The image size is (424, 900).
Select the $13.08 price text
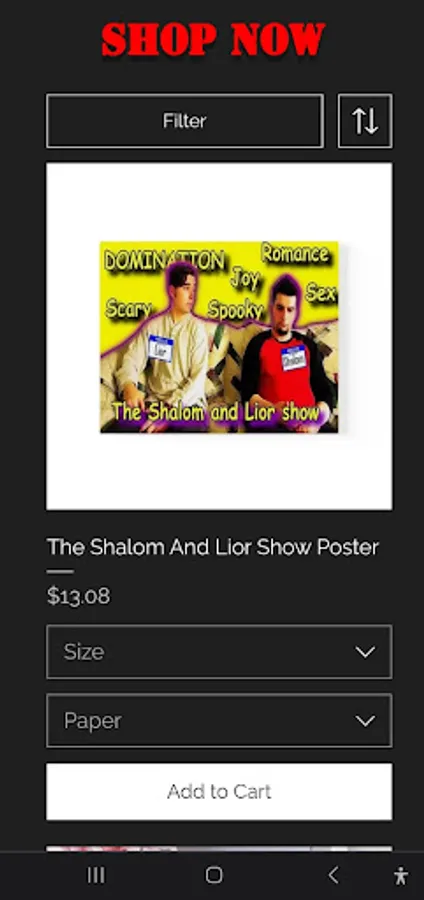(79, 596)
